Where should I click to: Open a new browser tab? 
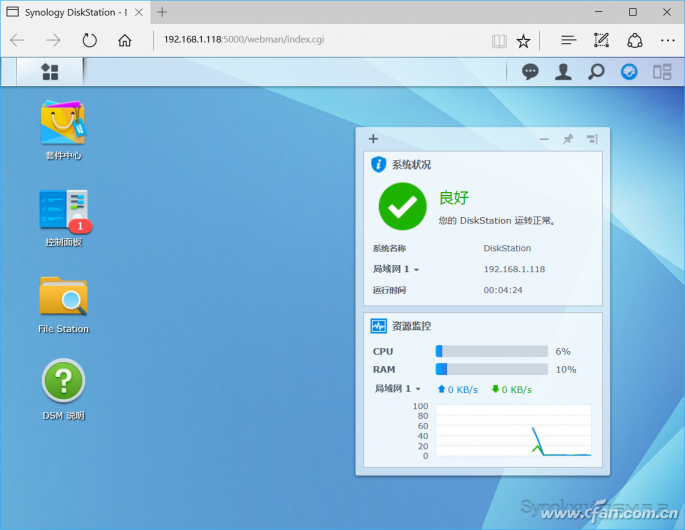162,12
